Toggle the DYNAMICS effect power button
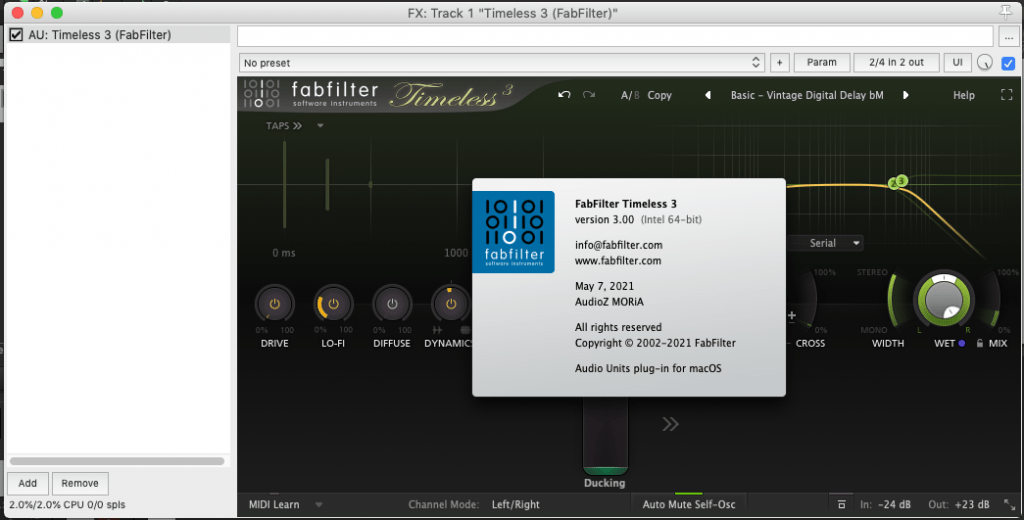The height and width of the screenshot is (520, 1024). pos(451,304)
